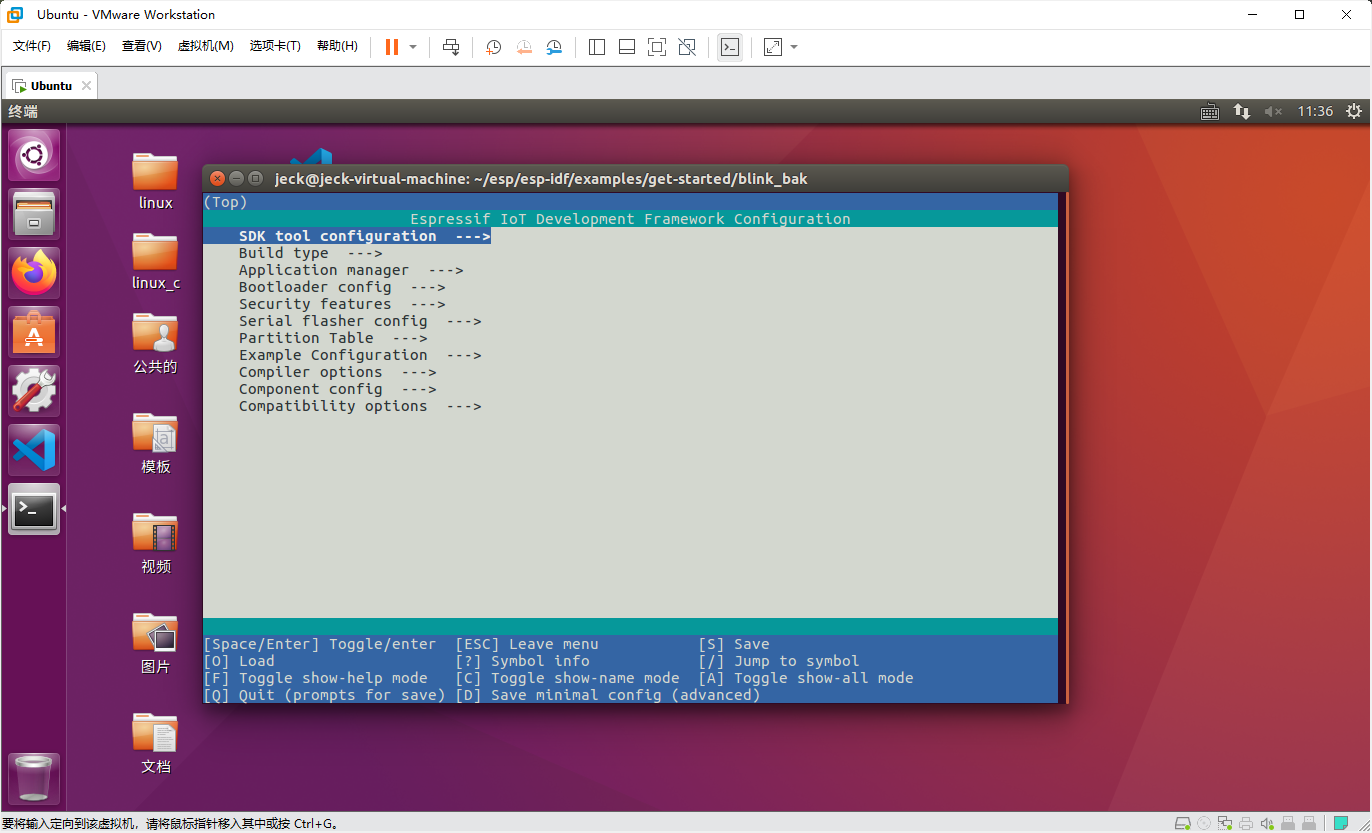The width and height of the screenshot is (1372, 833).
Task: Click the stretch guest display icon
Action: click(x=773, y=47)
